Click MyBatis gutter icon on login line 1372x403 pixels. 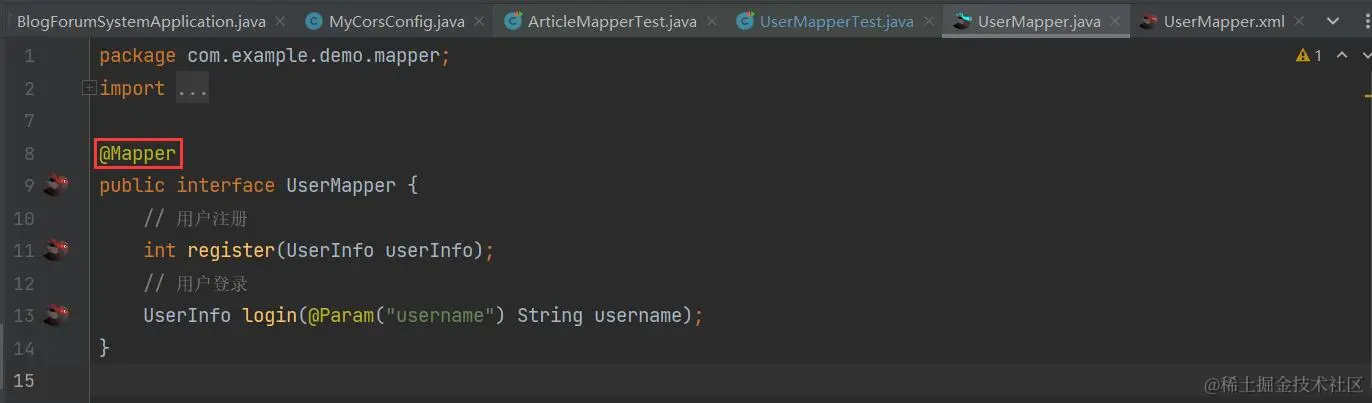57,315
